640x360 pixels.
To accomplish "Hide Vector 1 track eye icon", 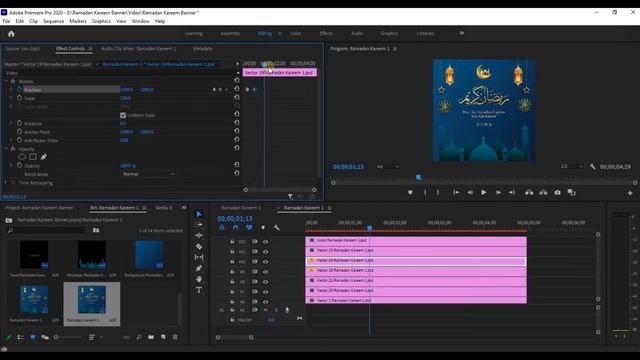I will [265, 302].
